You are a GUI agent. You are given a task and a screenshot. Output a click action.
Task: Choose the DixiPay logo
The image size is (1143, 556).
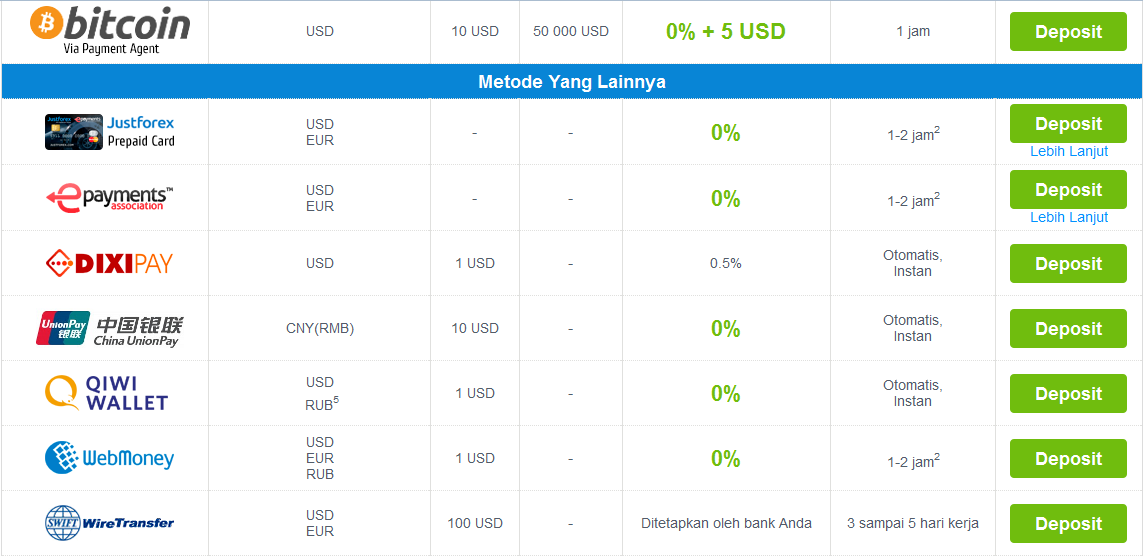(x=109, y=262)
